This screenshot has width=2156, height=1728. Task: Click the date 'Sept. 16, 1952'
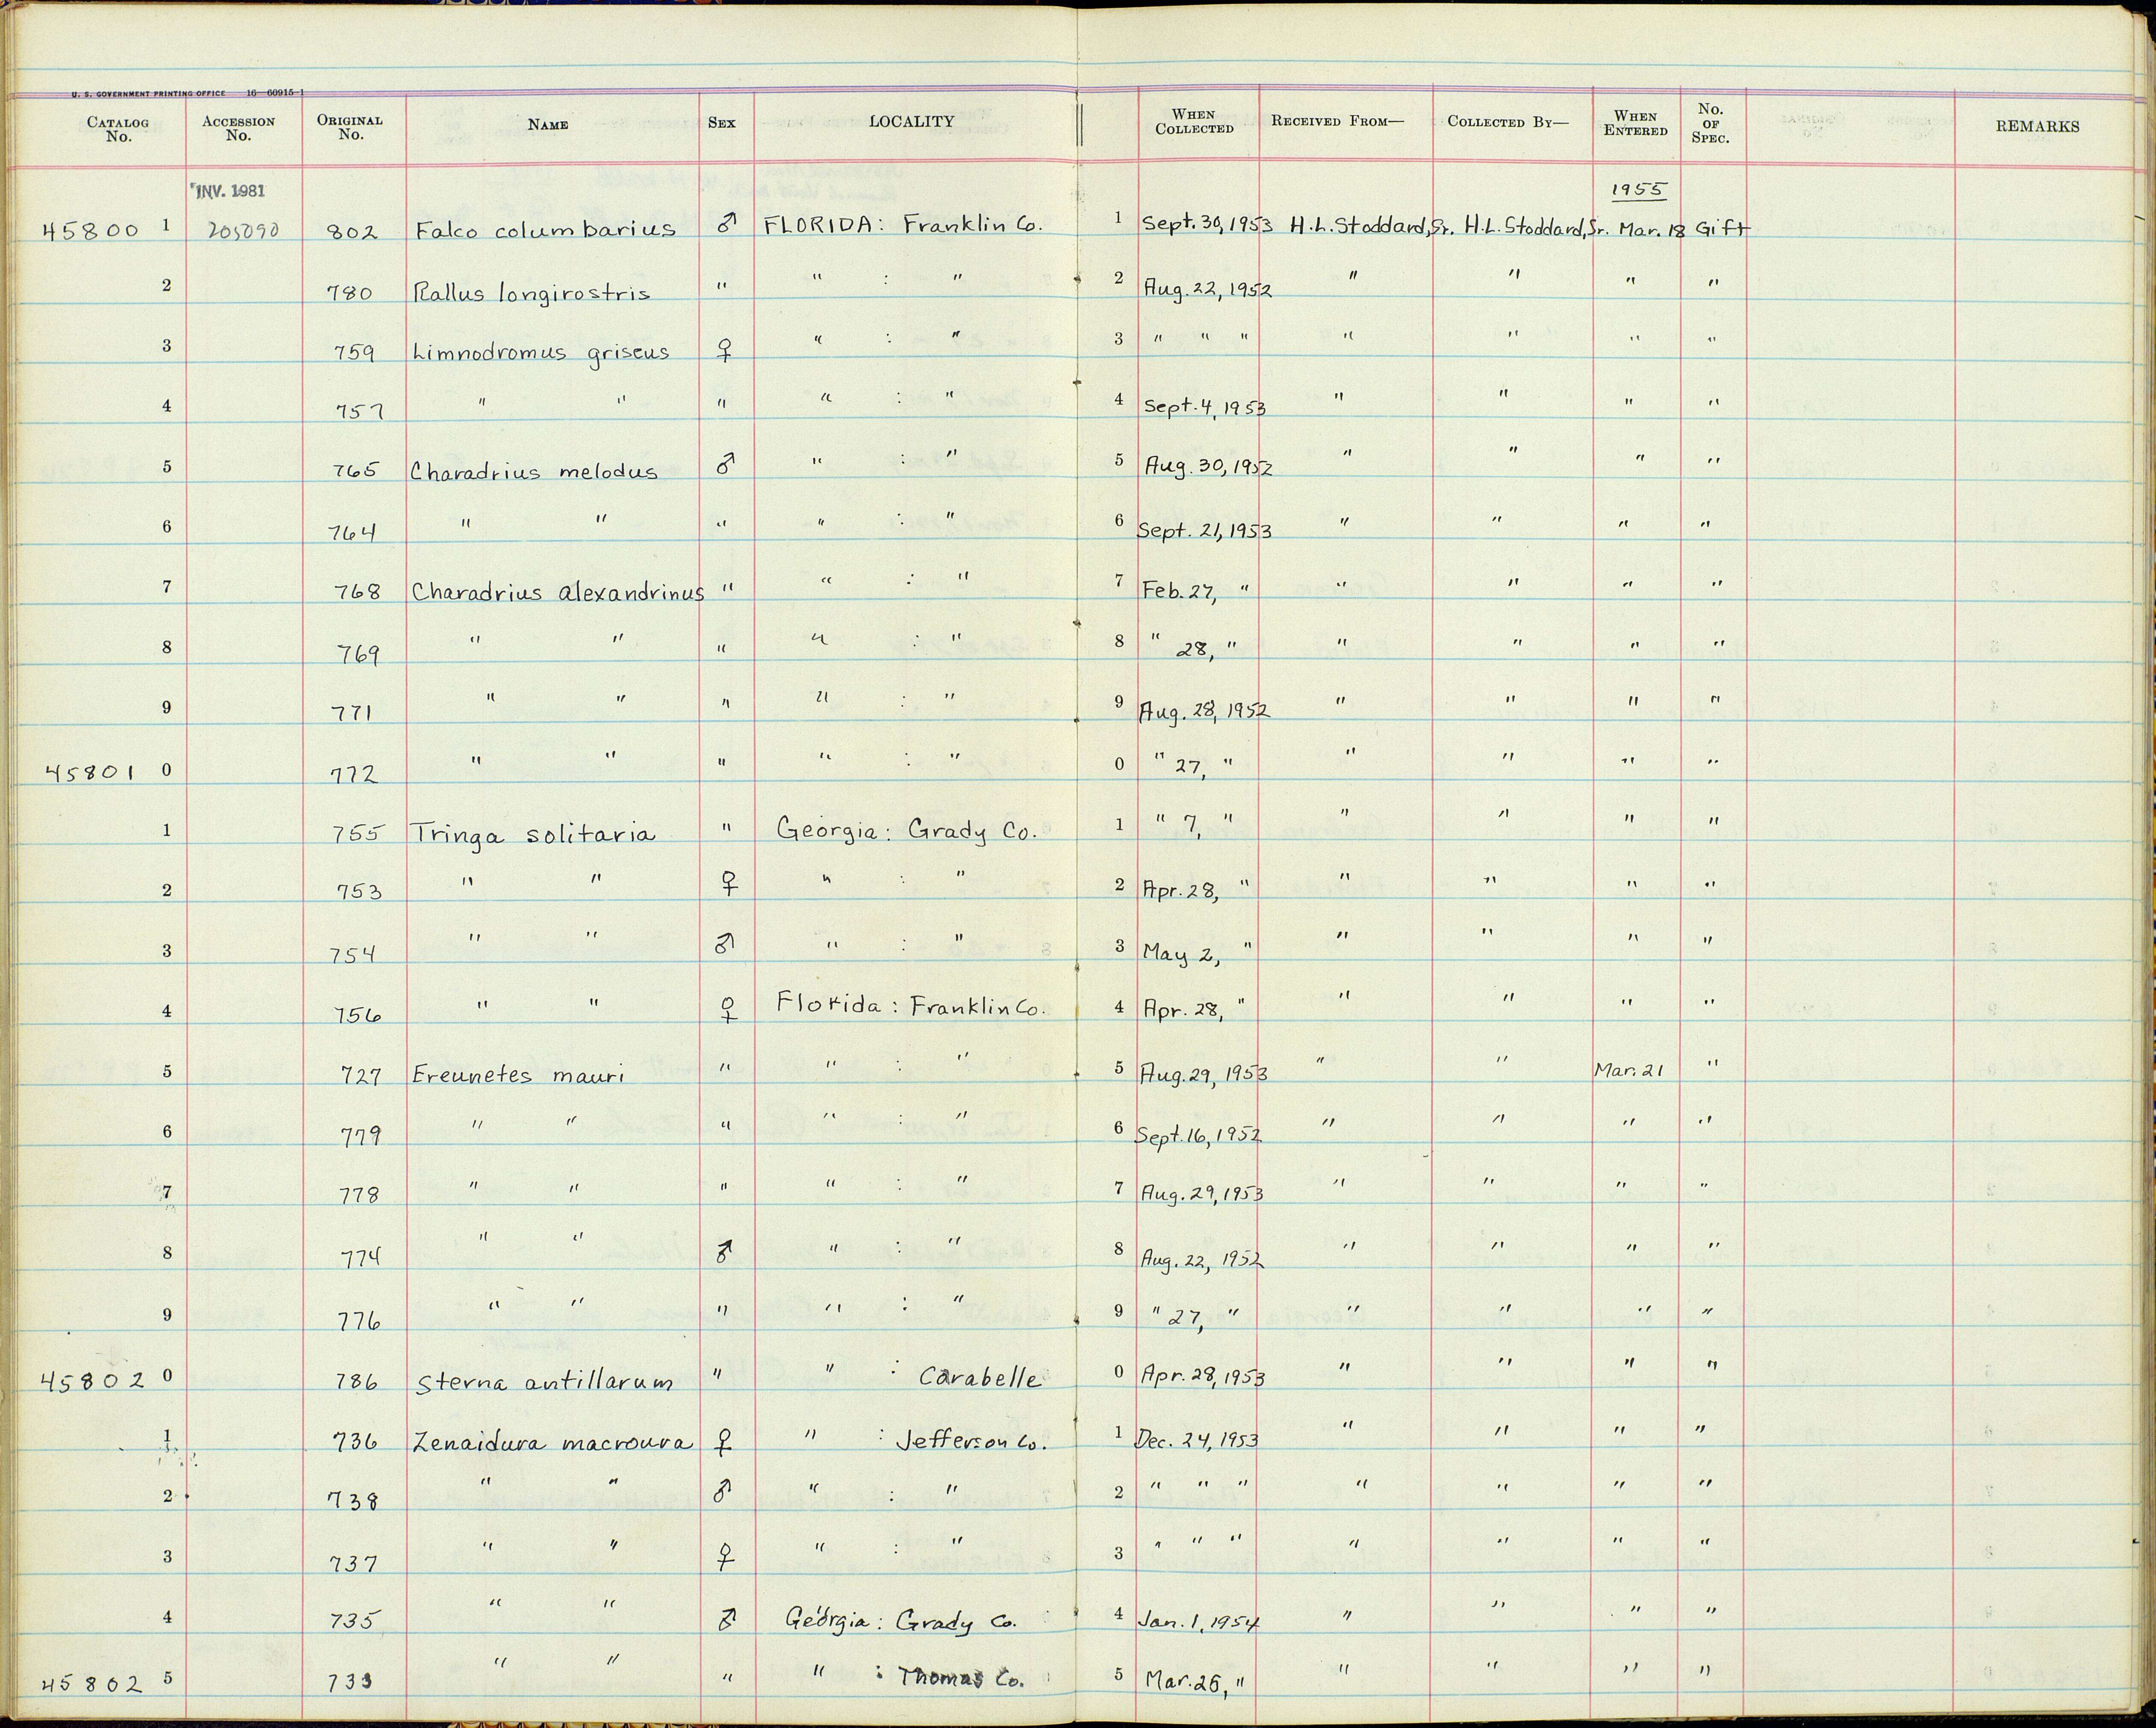pyautogui.click(x=1199, y=1135)
